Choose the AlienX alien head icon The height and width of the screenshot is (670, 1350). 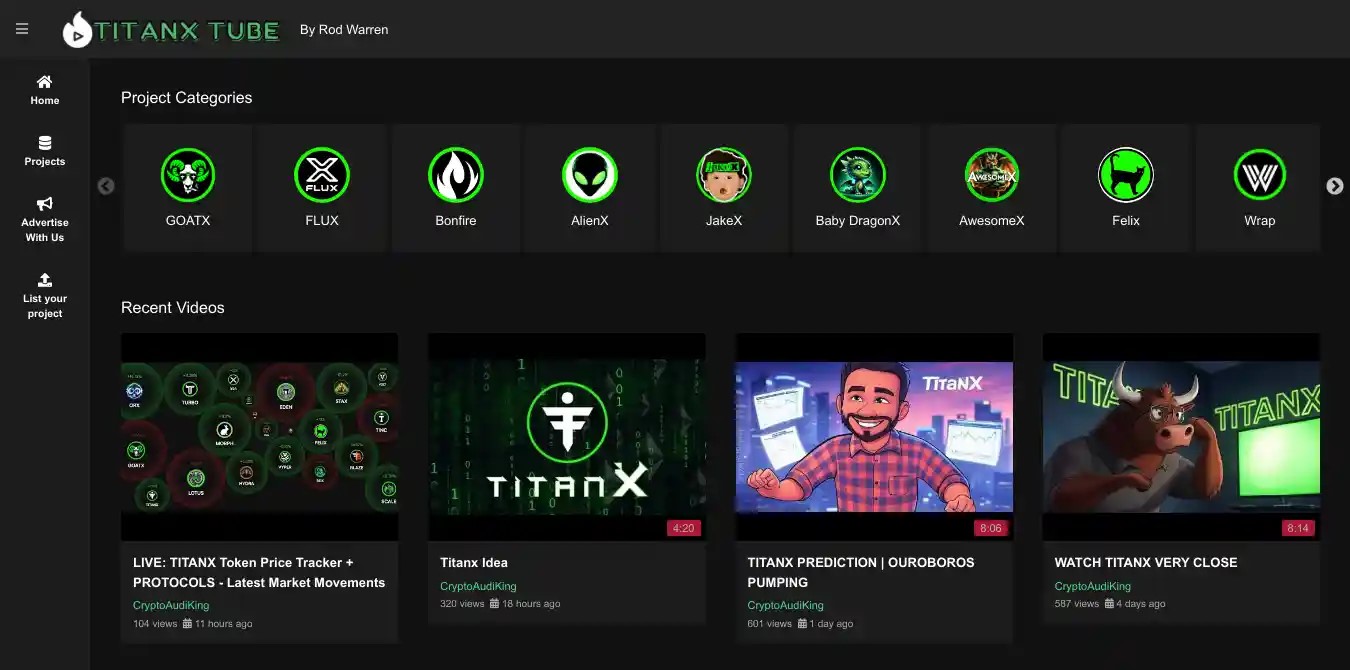(590, 176)
